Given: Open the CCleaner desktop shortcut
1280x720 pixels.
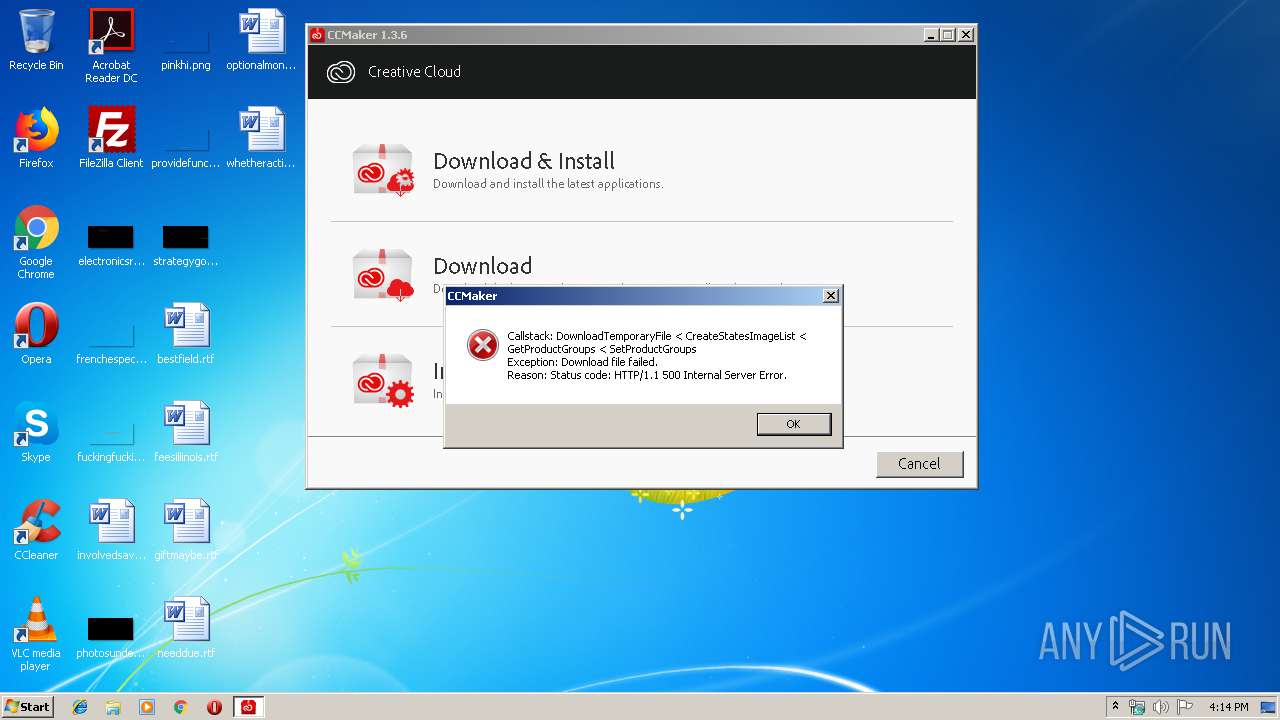Looking at the screenshot, I should click(36, 530).
